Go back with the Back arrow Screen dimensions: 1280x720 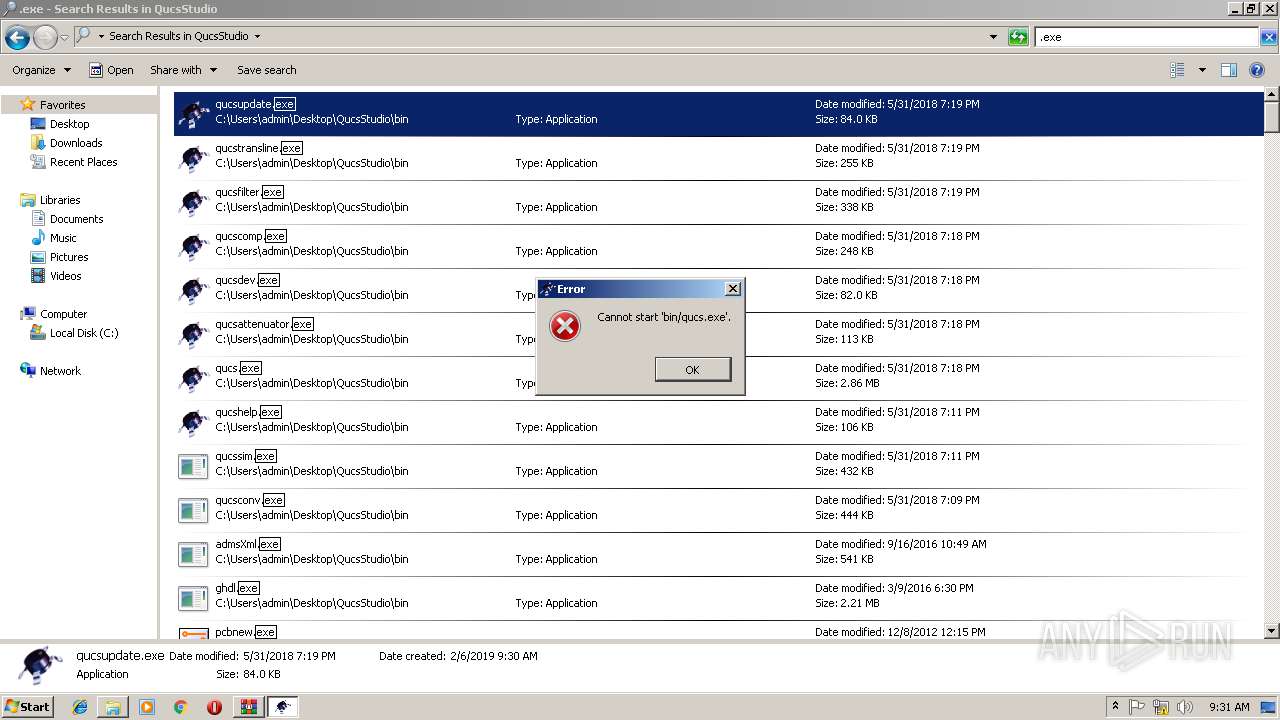point(17,38)
